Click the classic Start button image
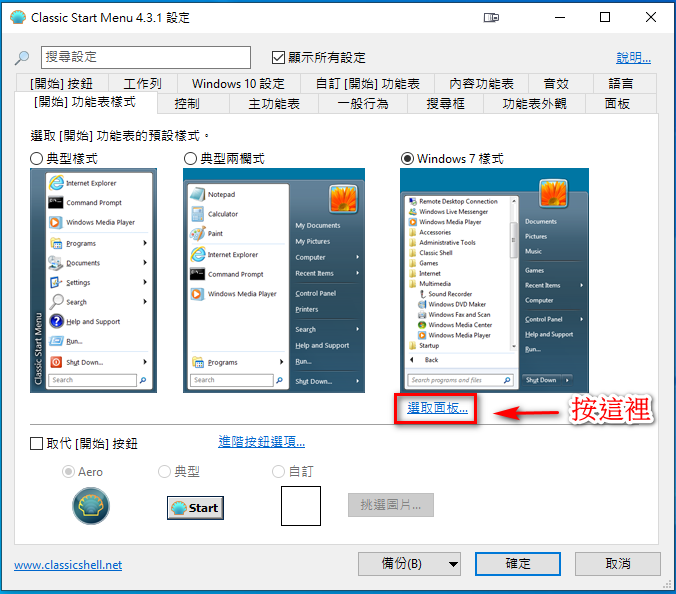Screen dimensions: 676x594 coord(195,508)
